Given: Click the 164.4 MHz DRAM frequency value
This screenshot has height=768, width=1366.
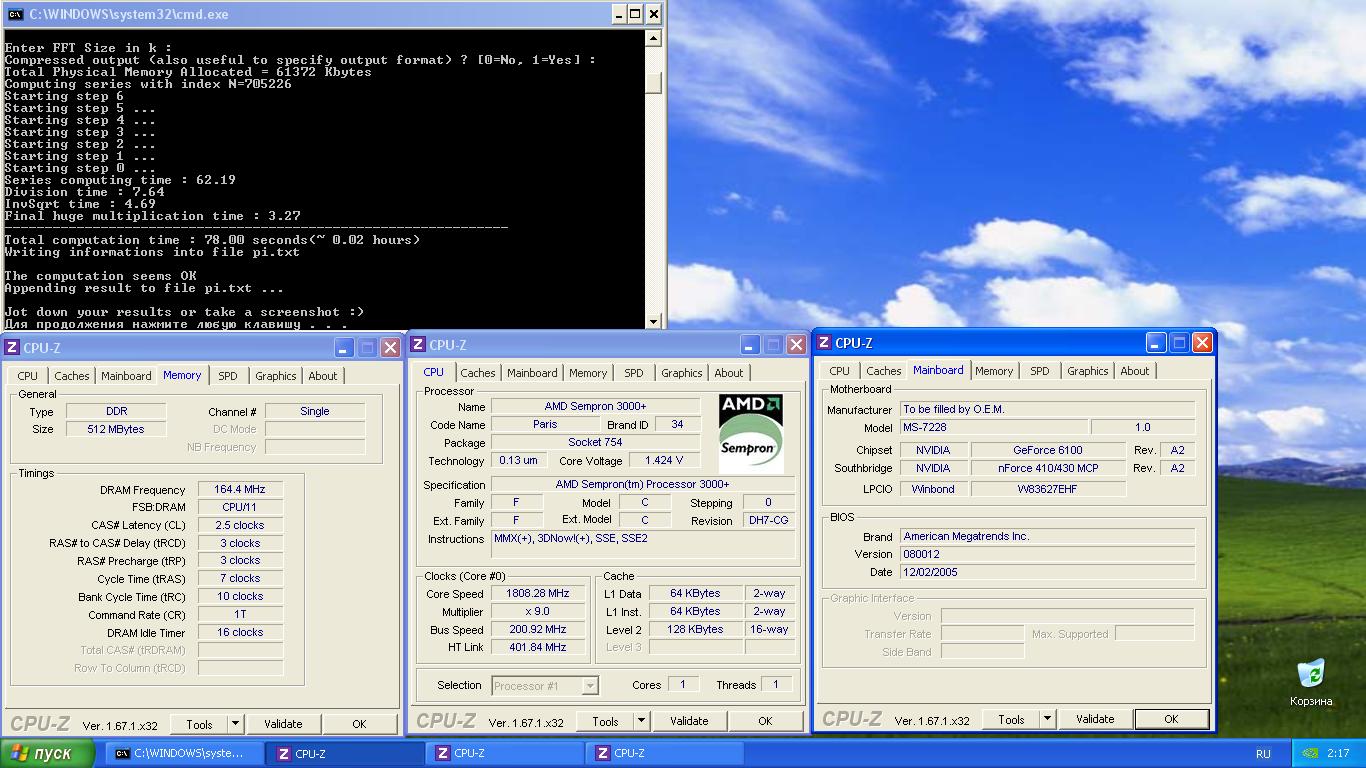Looking at the screenshot, I should coord(240,490).
